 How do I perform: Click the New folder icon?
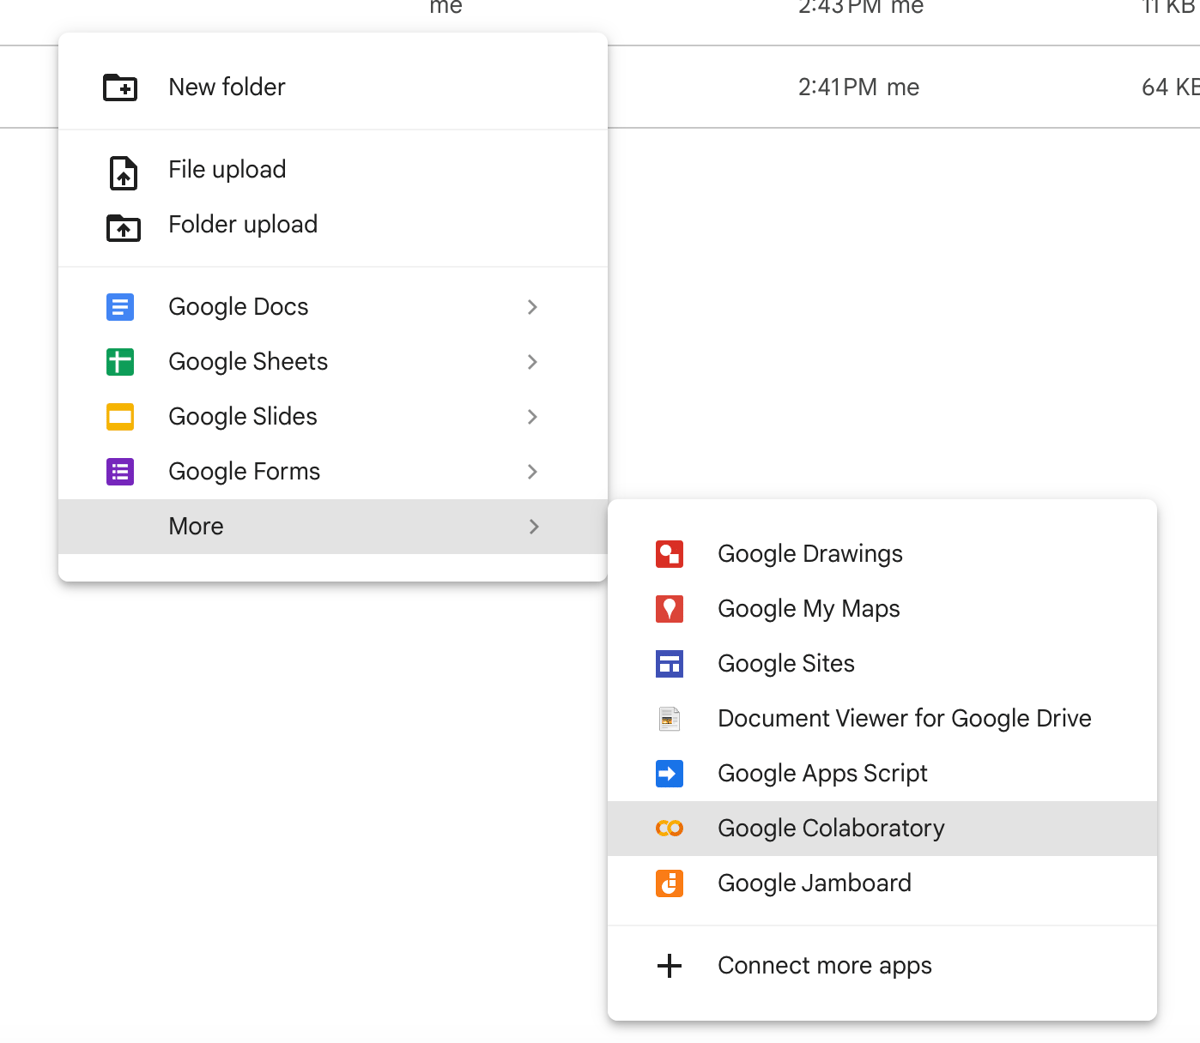(x=120, y=87)
